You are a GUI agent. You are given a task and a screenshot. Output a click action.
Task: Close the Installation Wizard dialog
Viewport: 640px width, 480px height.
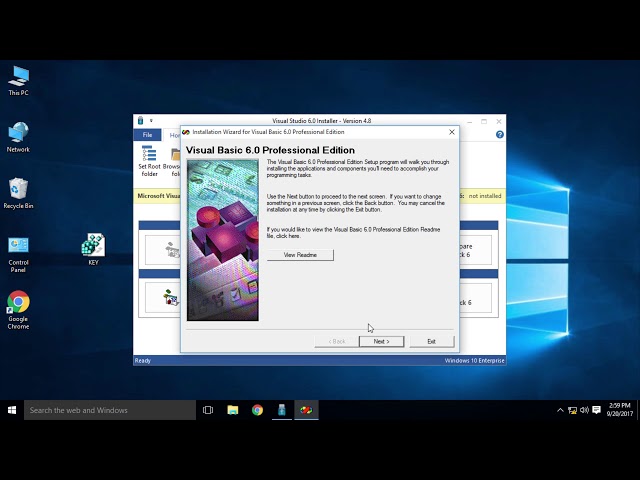click(x=451, y=132)
